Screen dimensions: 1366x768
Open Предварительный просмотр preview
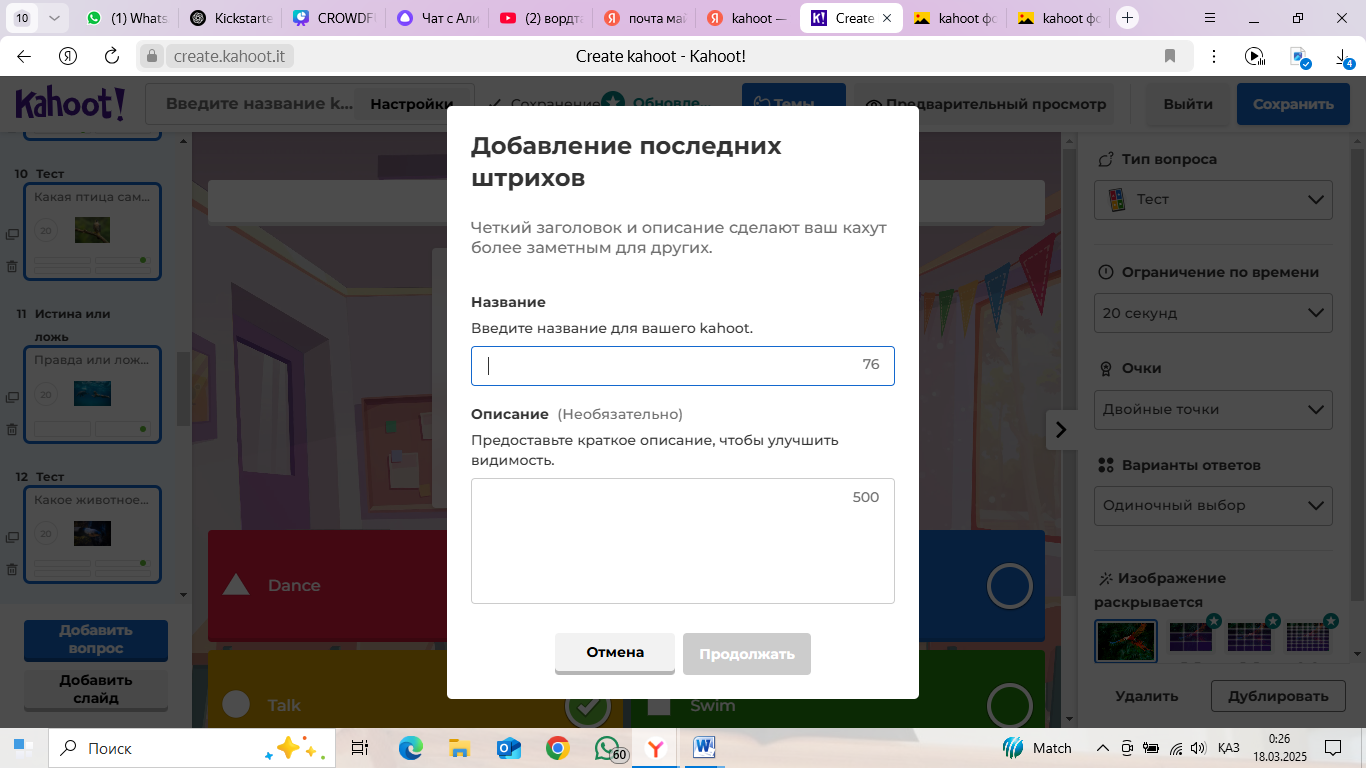(x=986, y=104)
